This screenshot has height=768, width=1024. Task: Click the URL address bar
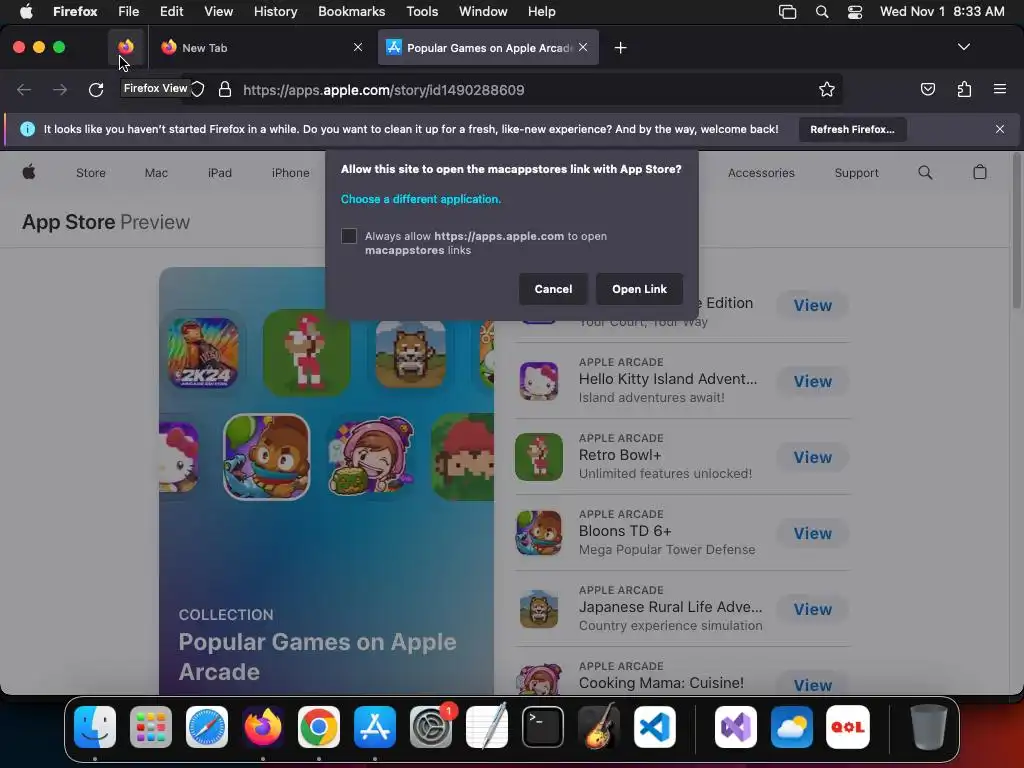pyautogui.click(x=513, y=89)
